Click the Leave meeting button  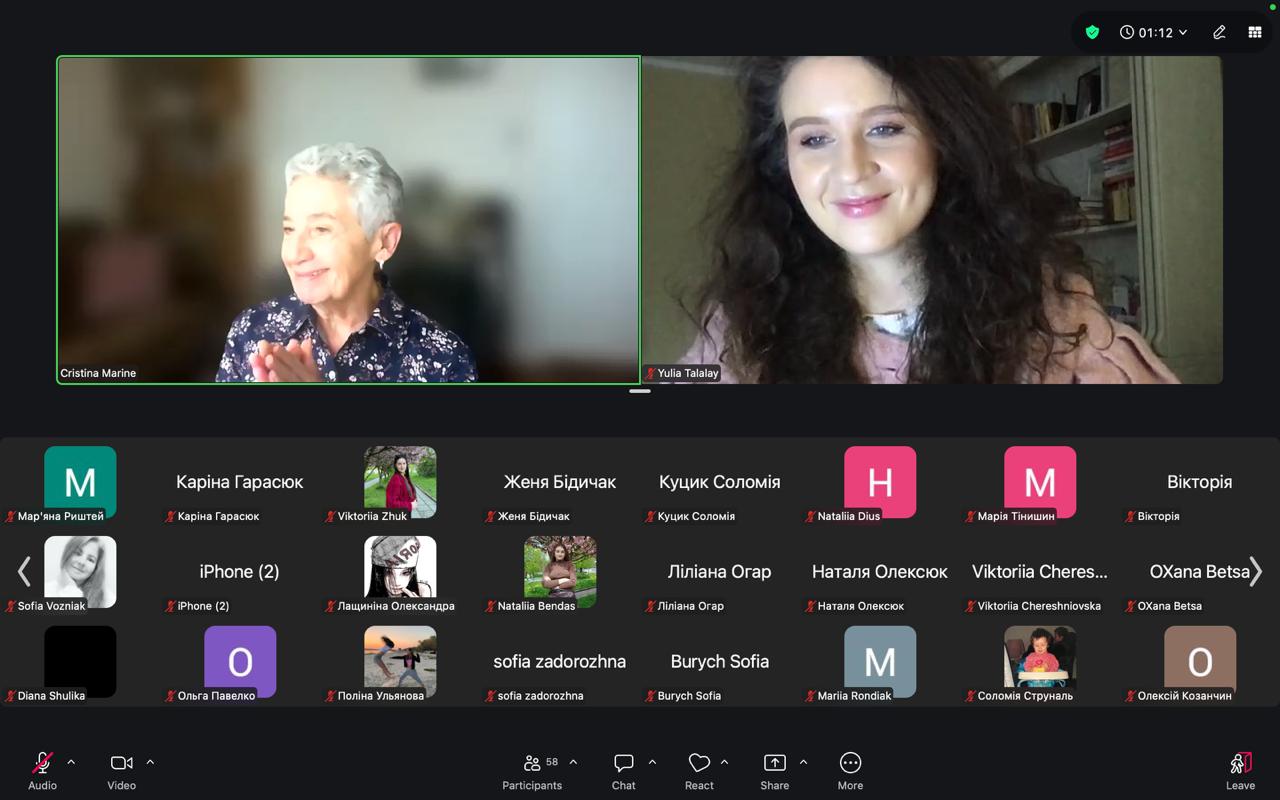coord(1240,764)
